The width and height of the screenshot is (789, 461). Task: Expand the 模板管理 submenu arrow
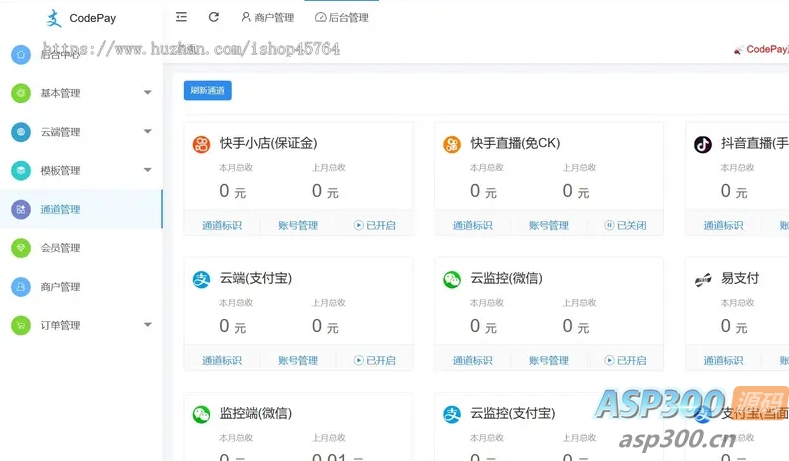pyautogui.click(x=147, y=170)
